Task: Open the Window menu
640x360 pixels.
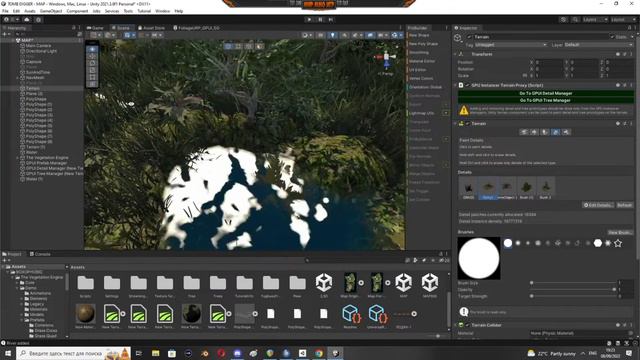Action: click(162, 11)
